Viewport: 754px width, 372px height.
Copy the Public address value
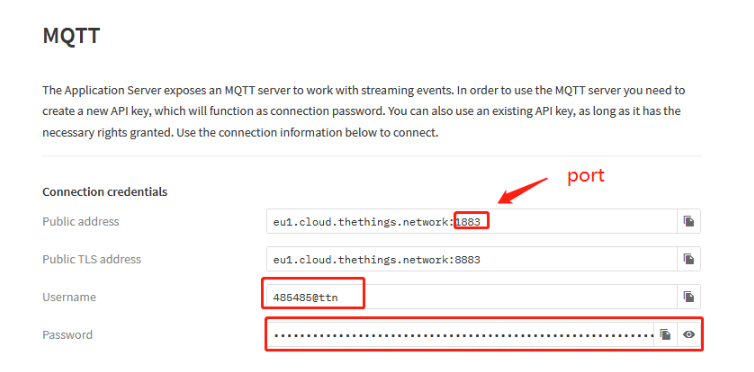tap(689, 221)
